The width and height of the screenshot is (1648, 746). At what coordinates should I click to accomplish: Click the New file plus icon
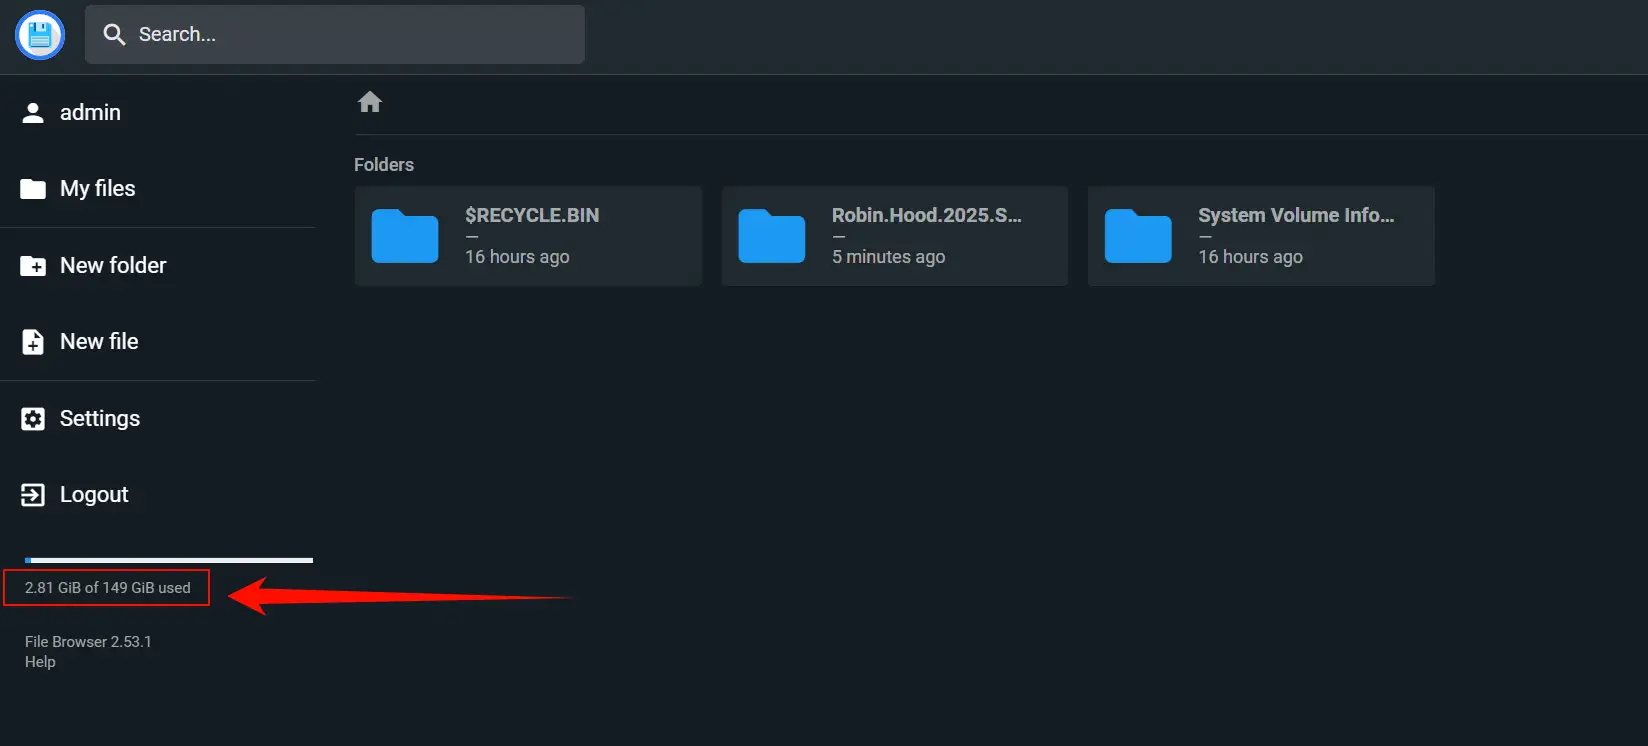(33, 342)
